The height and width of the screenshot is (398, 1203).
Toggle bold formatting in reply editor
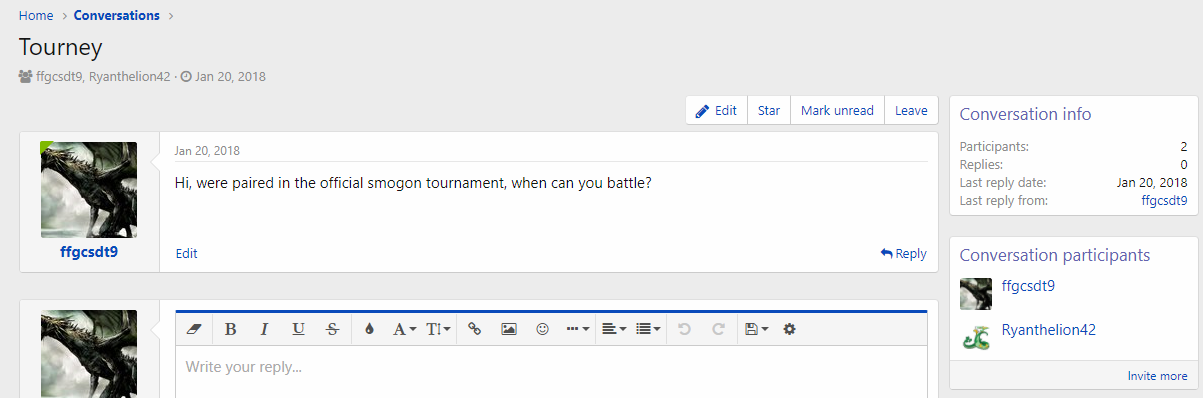point(230,328)
